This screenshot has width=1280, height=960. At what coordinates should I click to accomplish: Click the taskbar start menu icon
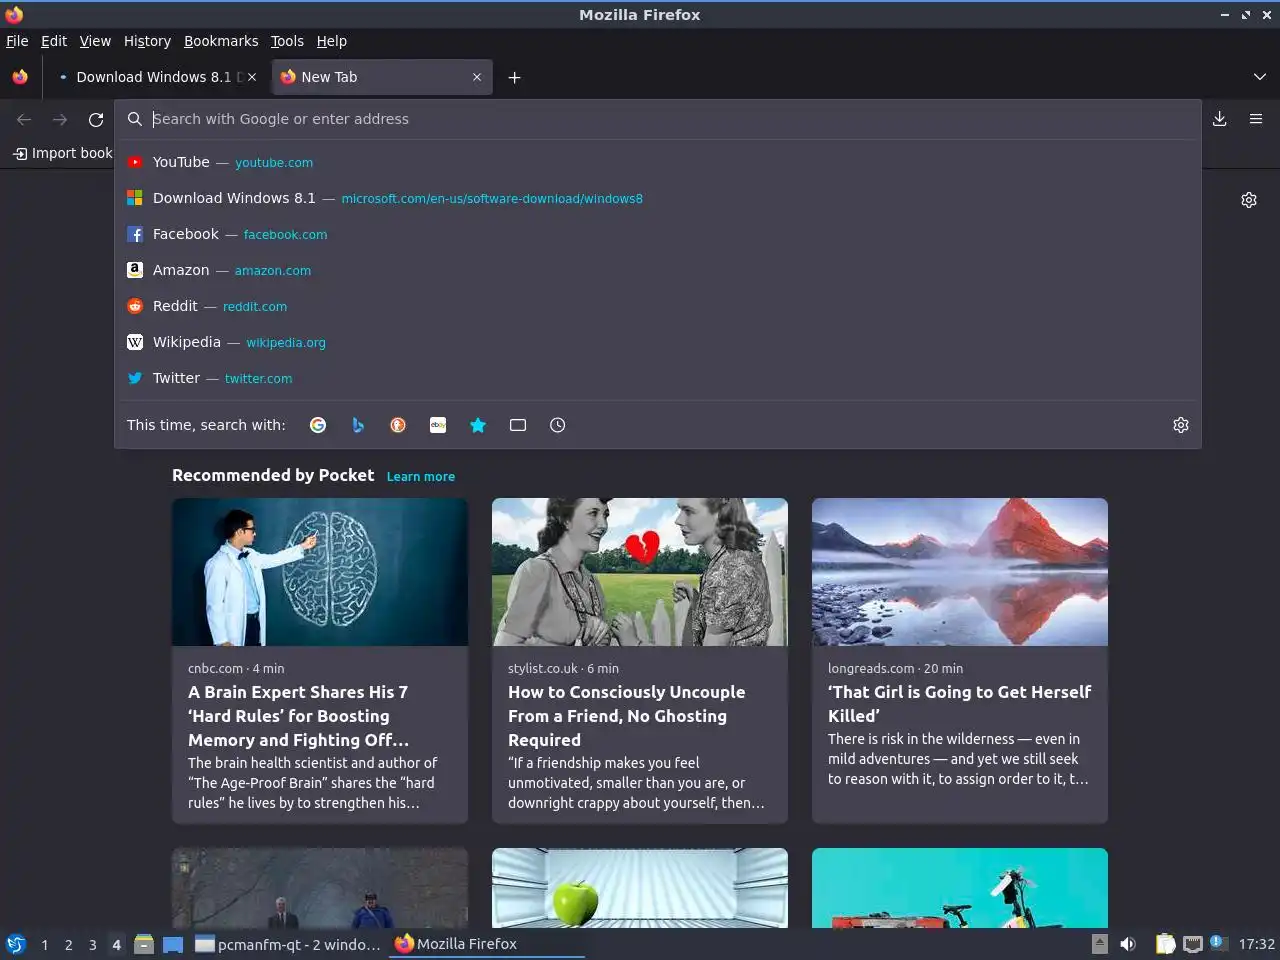coord(16,944)
